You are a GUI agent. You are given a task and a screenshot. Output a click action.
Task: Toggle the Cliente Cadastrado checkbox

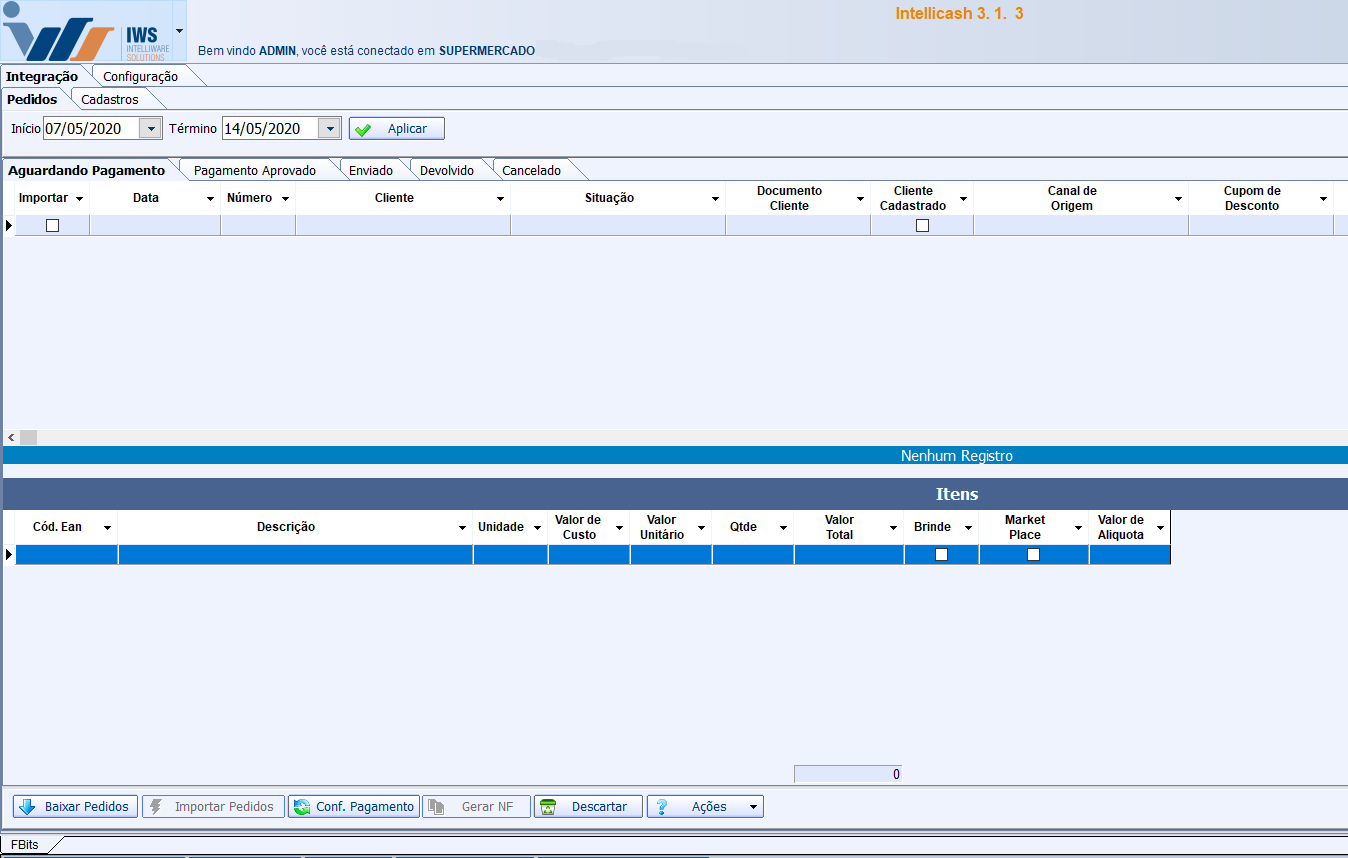point(922,226)
